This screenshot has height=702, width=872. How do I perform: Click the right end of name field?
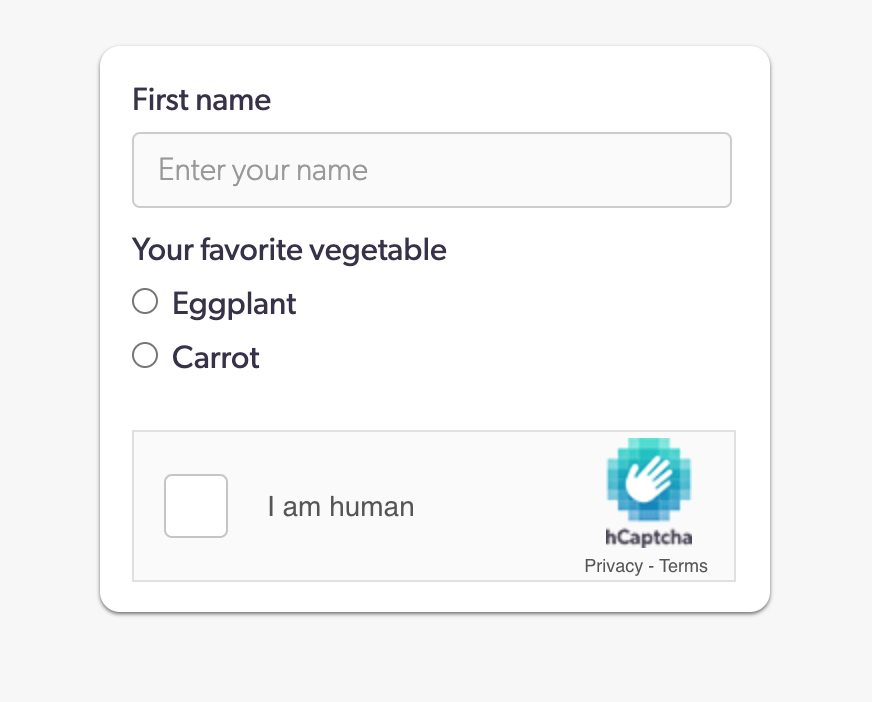710,170
